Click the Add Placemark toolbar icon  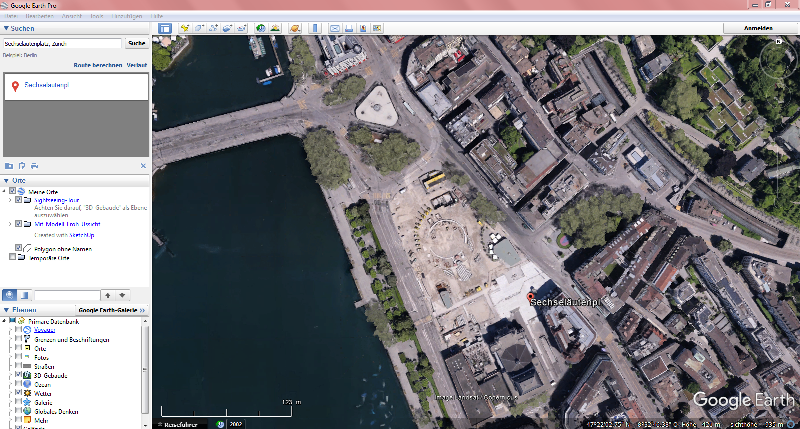pyautogui.click(x=184, y=28)
